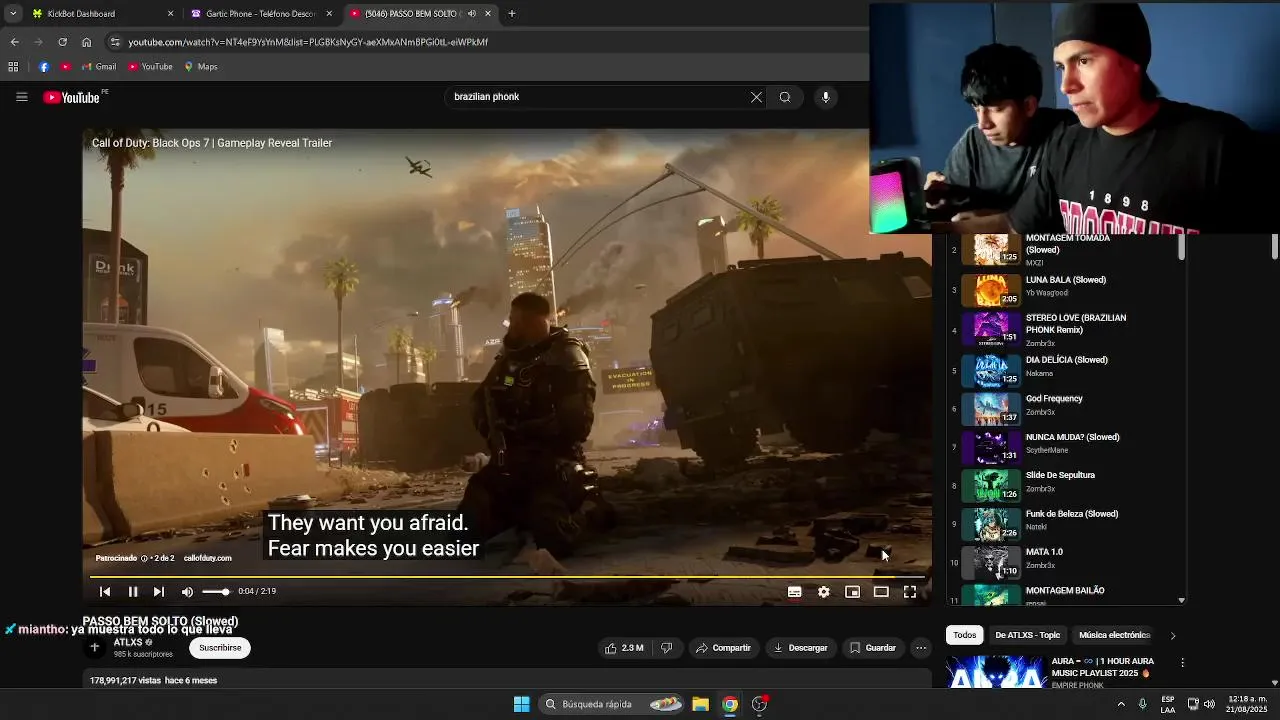1280x720 pixels.
Task: Play Funk de Beleza (Slowed)
Action: click(1065, 523)
